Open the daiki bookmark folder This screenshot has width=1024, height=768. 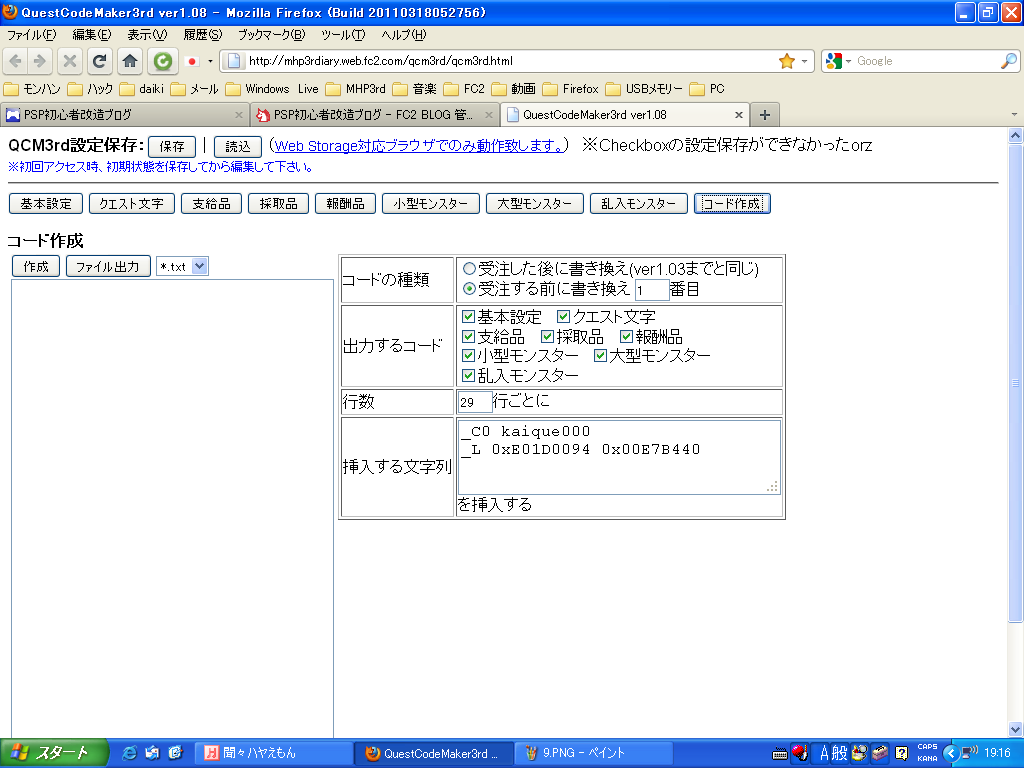(142, 89)
